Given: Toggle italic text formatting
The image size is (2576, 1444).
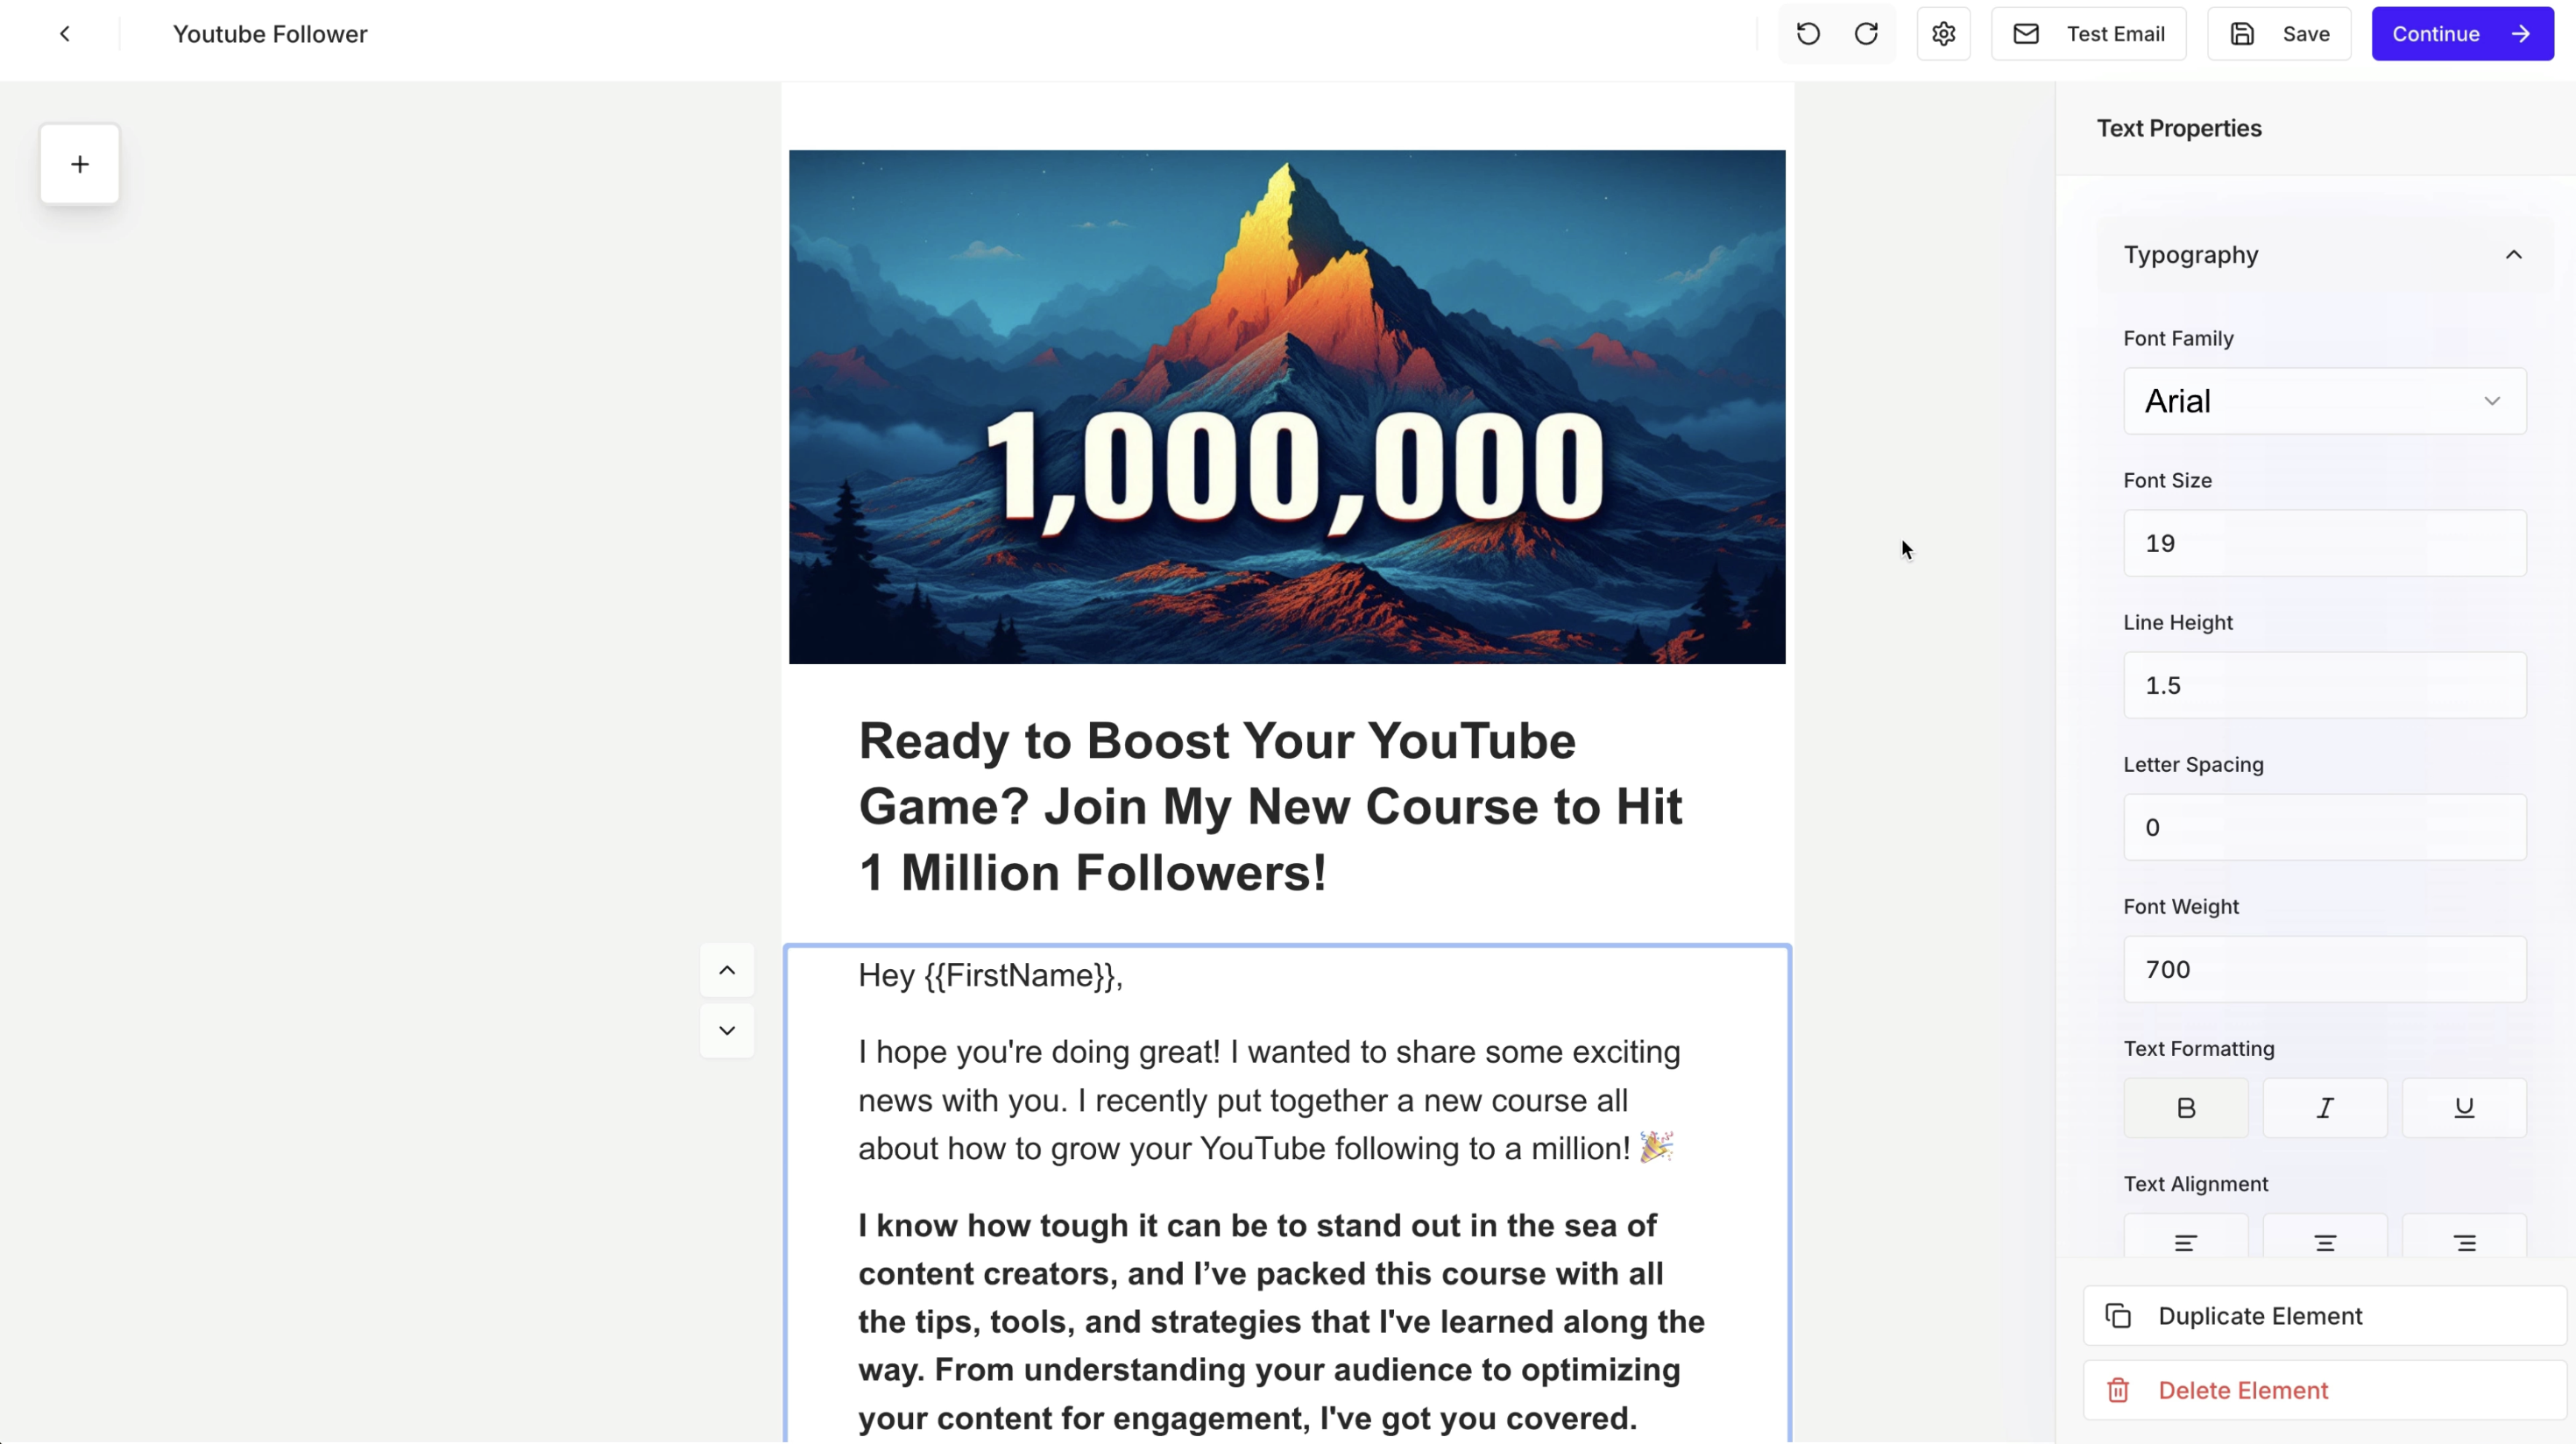Looking at the screenshot, I should click(x=2325, y=1108).
